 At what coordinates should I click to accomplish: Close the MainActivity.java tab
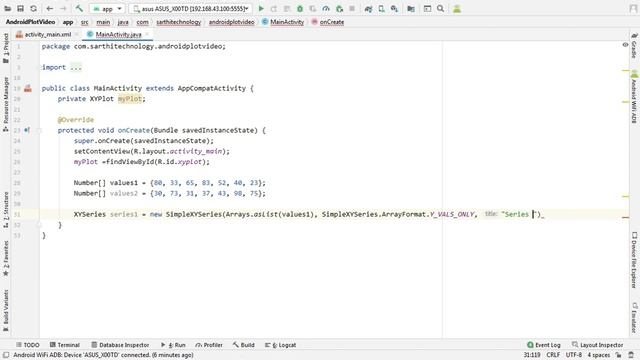point(147,35)
